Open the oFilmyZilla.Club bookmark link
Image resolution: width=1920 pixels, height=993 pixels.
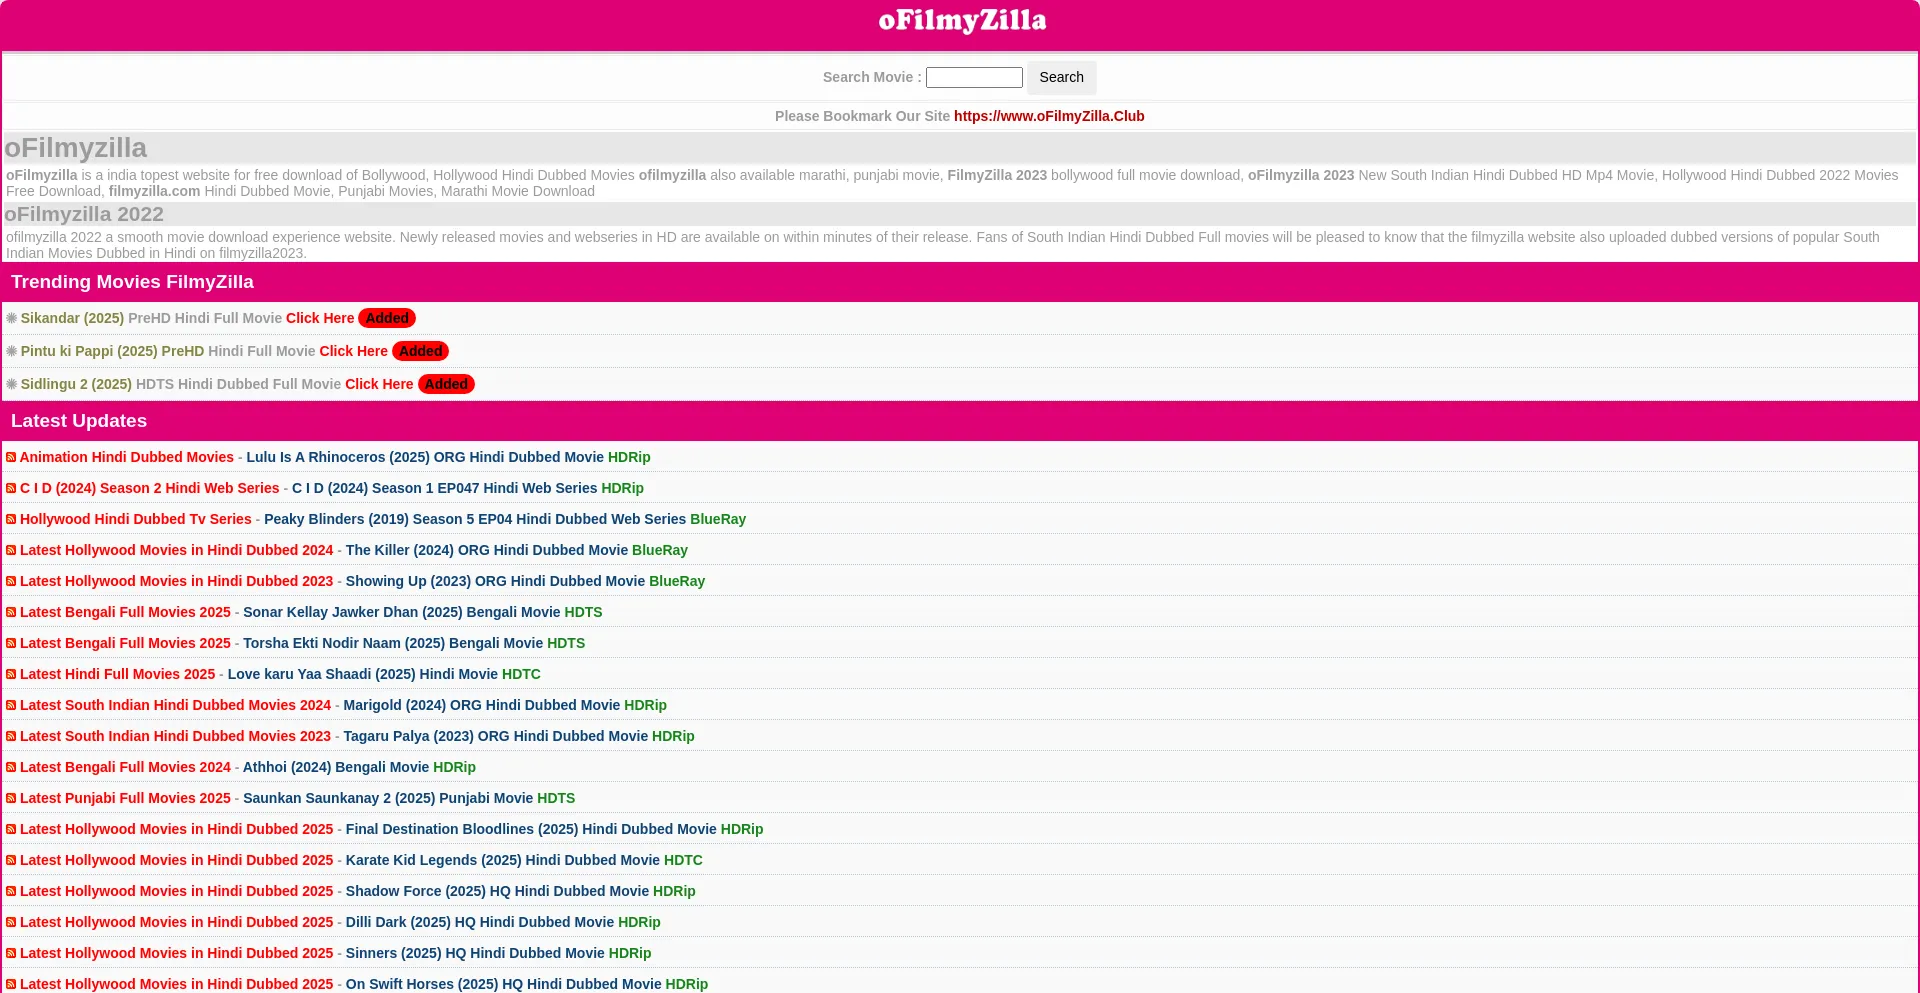[x=1048, y=116]
